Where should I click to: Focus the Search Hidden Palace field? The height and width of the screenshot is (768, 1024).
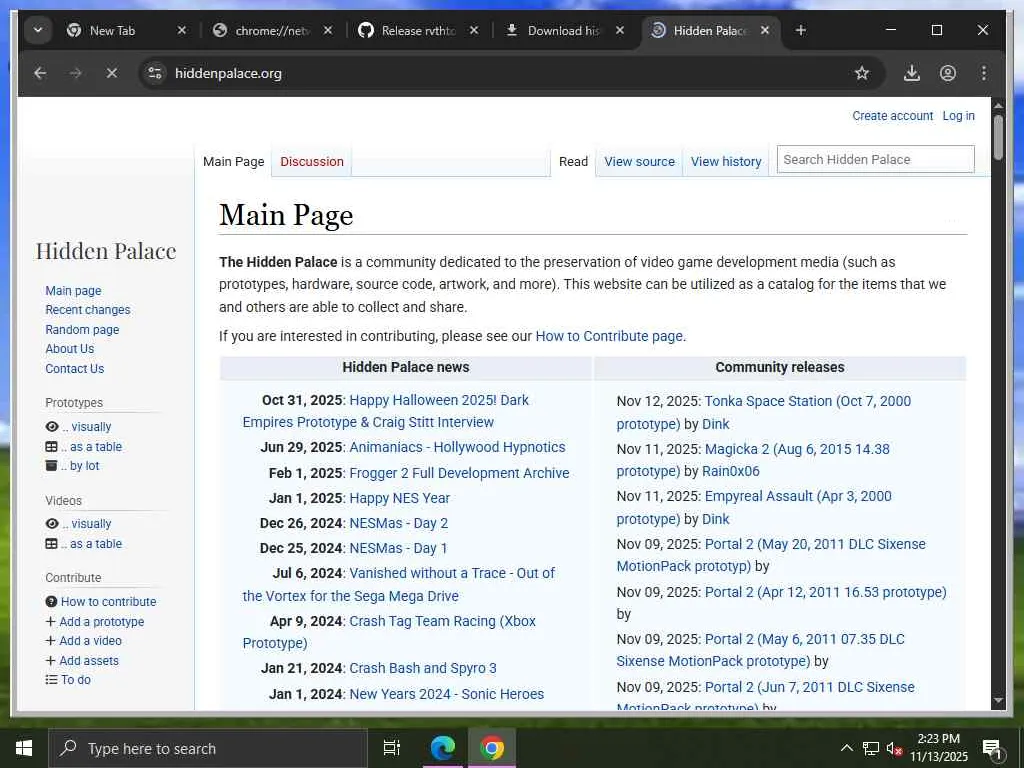click(875, 159)
